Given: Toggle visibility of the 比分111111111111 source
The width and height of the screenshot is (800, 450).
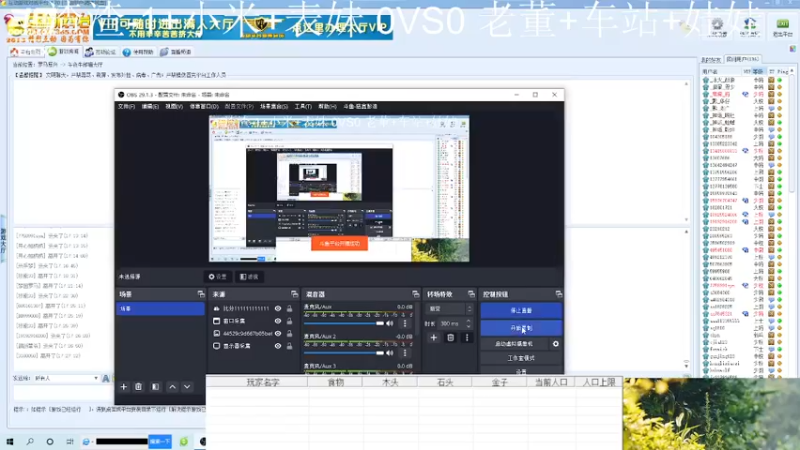Looking at the screenshot, I should tap(278, 309).
